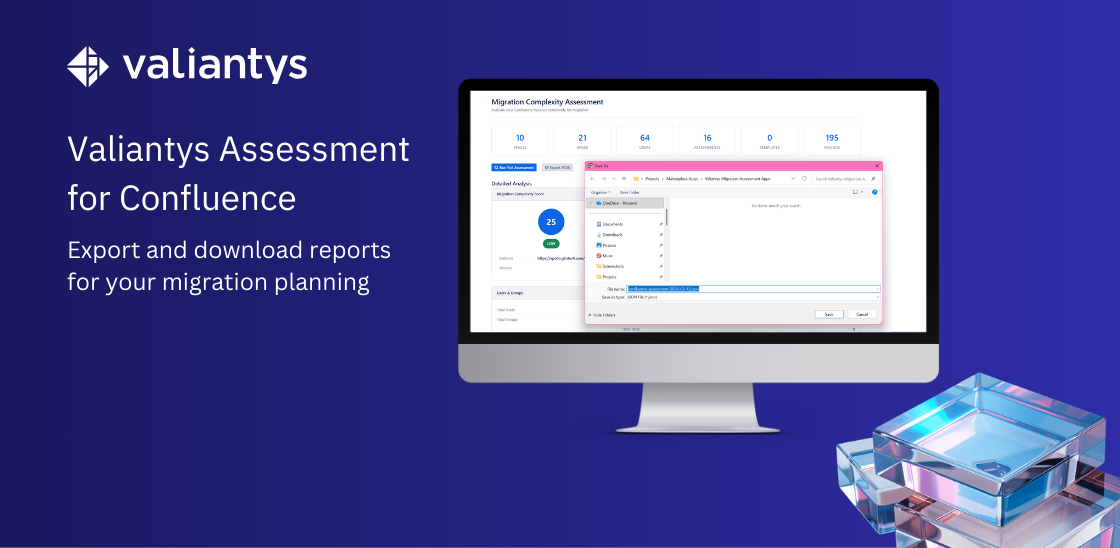The height and width of the screenshot is (548, 1120).
Task: Click the Projects breadcrumb in address bar
Action: pos(652,179)
